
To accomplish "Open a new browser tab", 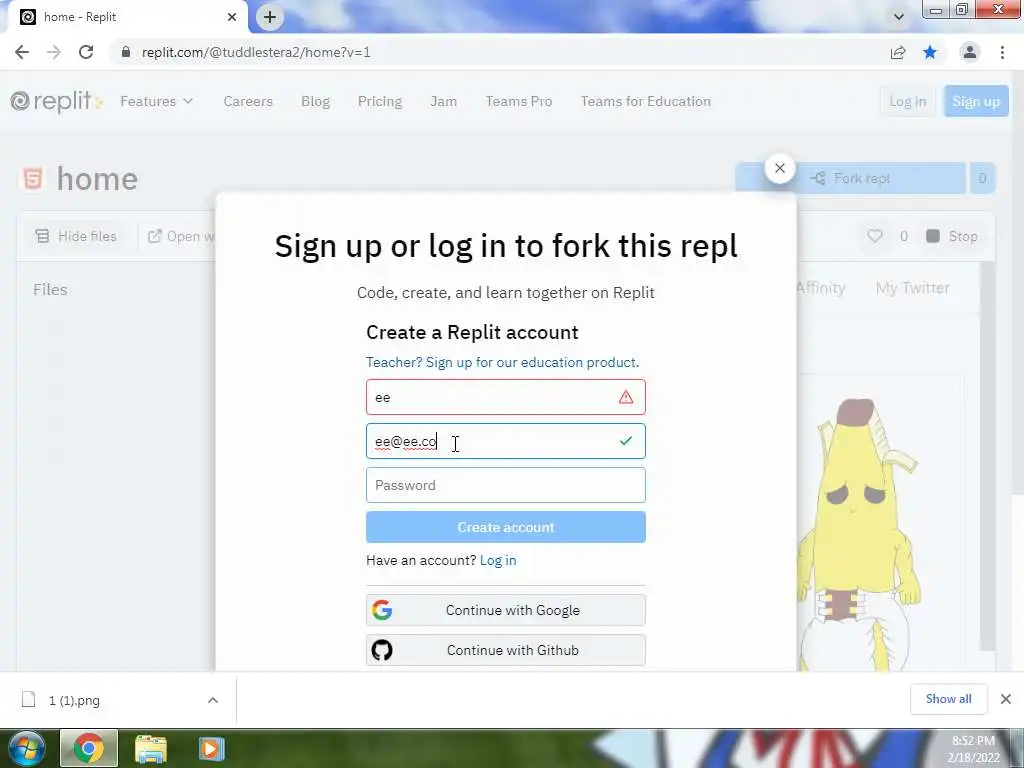I will (270, 17).
